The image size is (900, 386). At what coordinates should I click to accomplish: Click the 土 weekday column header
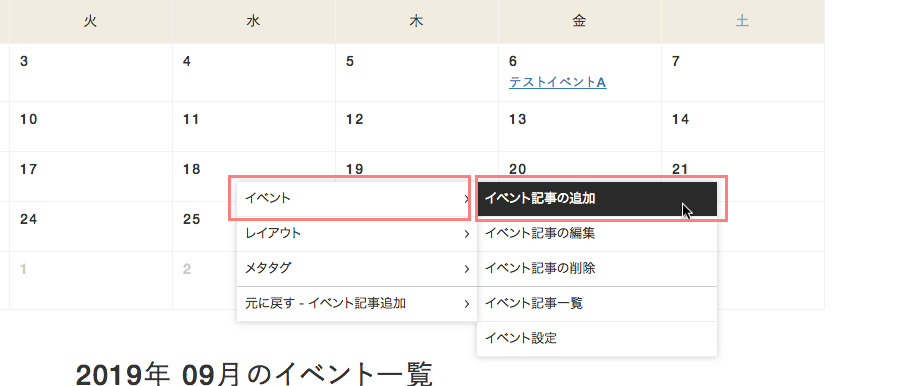[742, 22]
